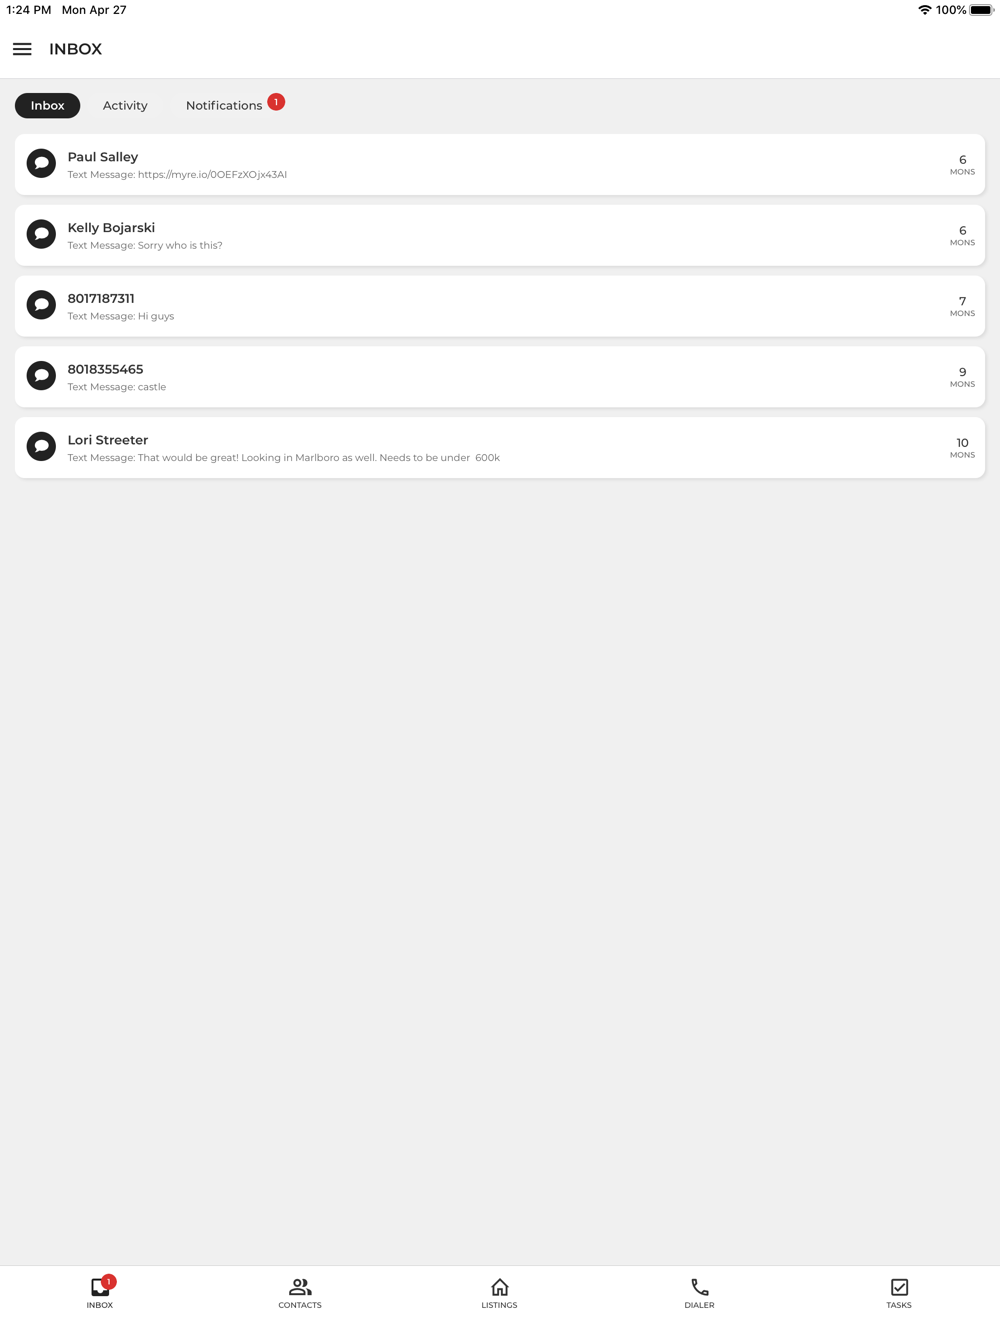Tap the 7 MONS timestamp on 8017187311
Viewport: 1000px width, 1334px height.
[x=962, y=306]
